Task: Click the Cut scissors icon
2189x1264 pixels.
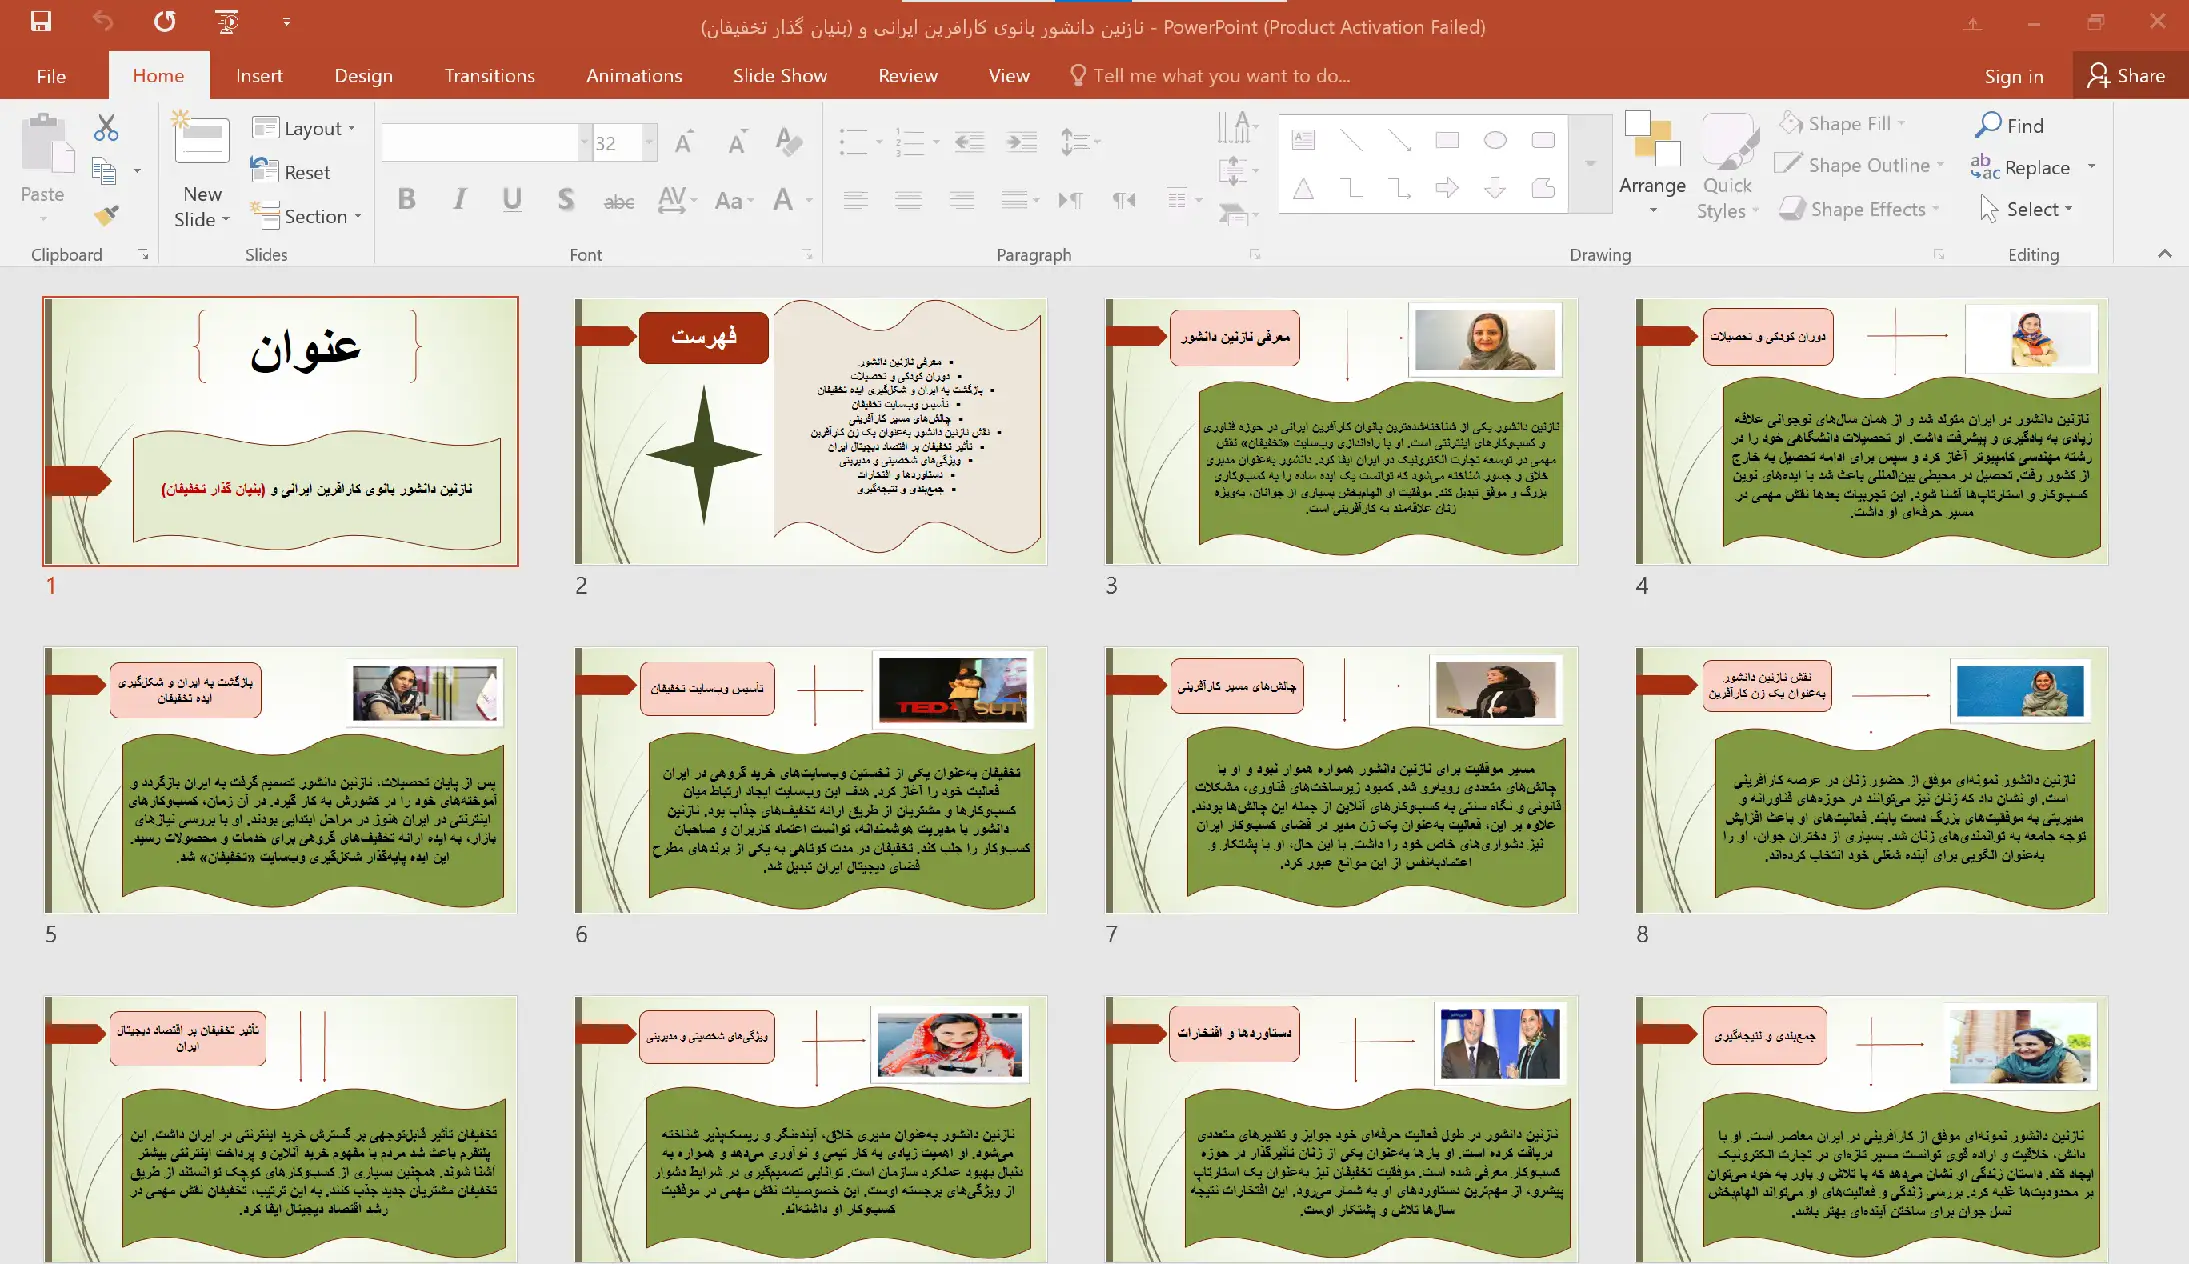Action: tap(106, 128)
